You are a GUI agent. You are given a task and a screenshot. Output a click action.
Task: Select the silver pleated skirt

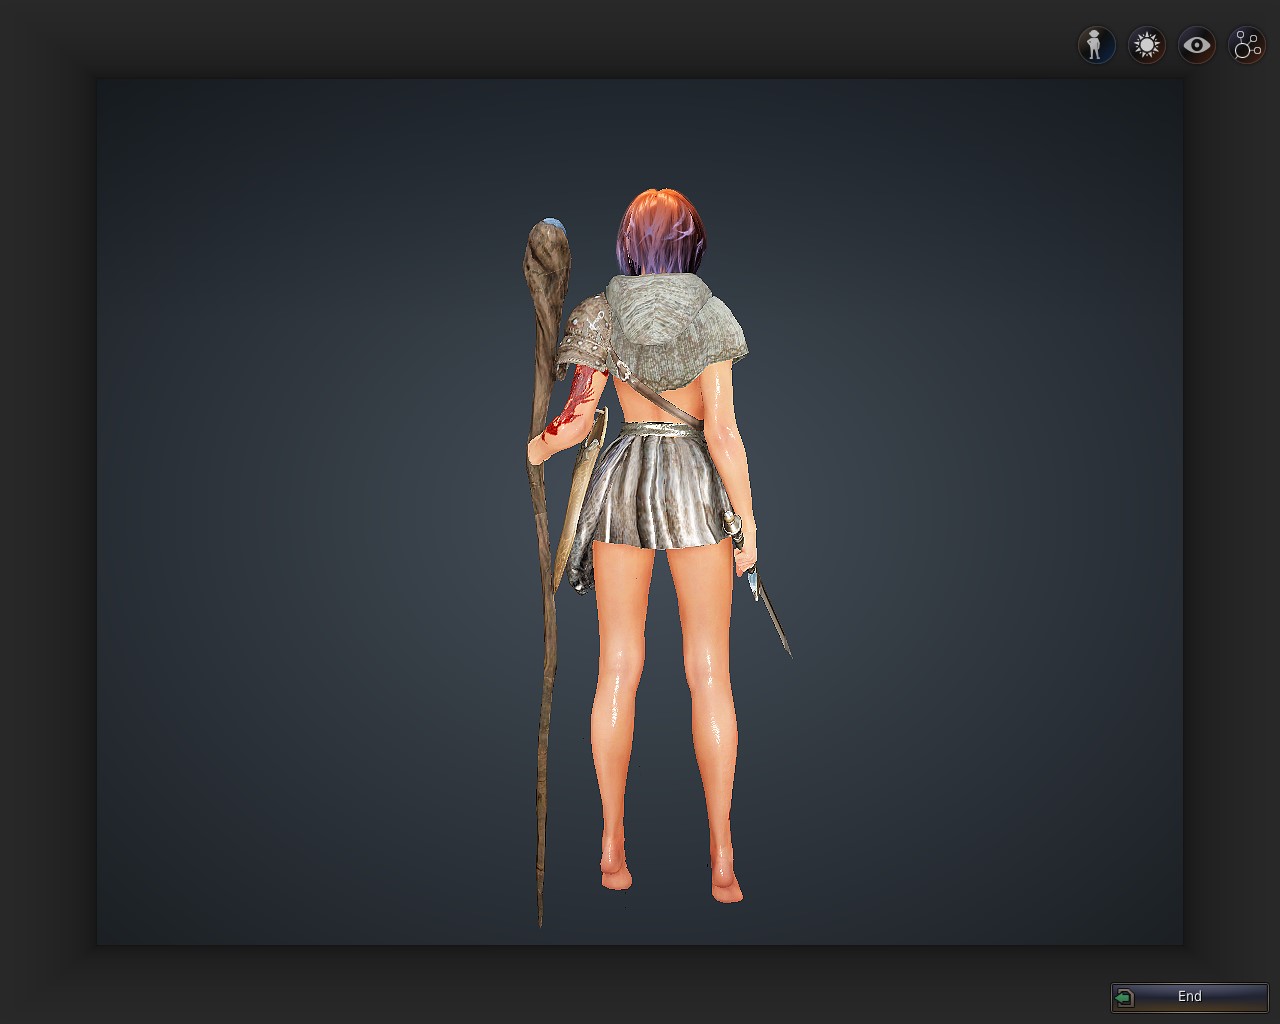[658, 490]
